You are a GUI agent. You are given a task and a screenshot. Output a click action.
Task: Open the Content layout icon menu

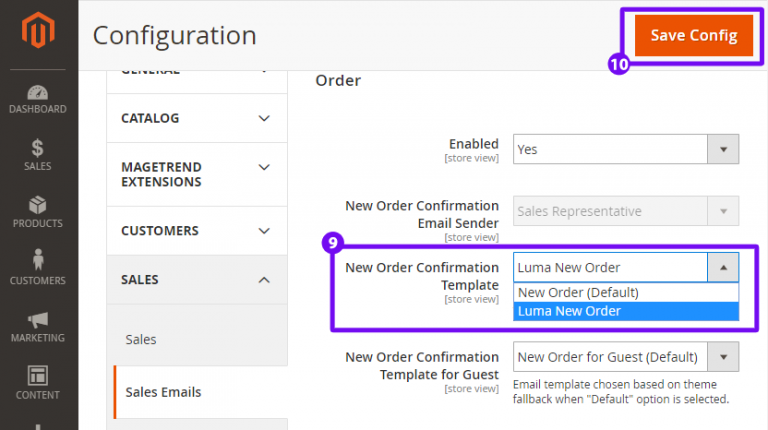click(38, 383)
